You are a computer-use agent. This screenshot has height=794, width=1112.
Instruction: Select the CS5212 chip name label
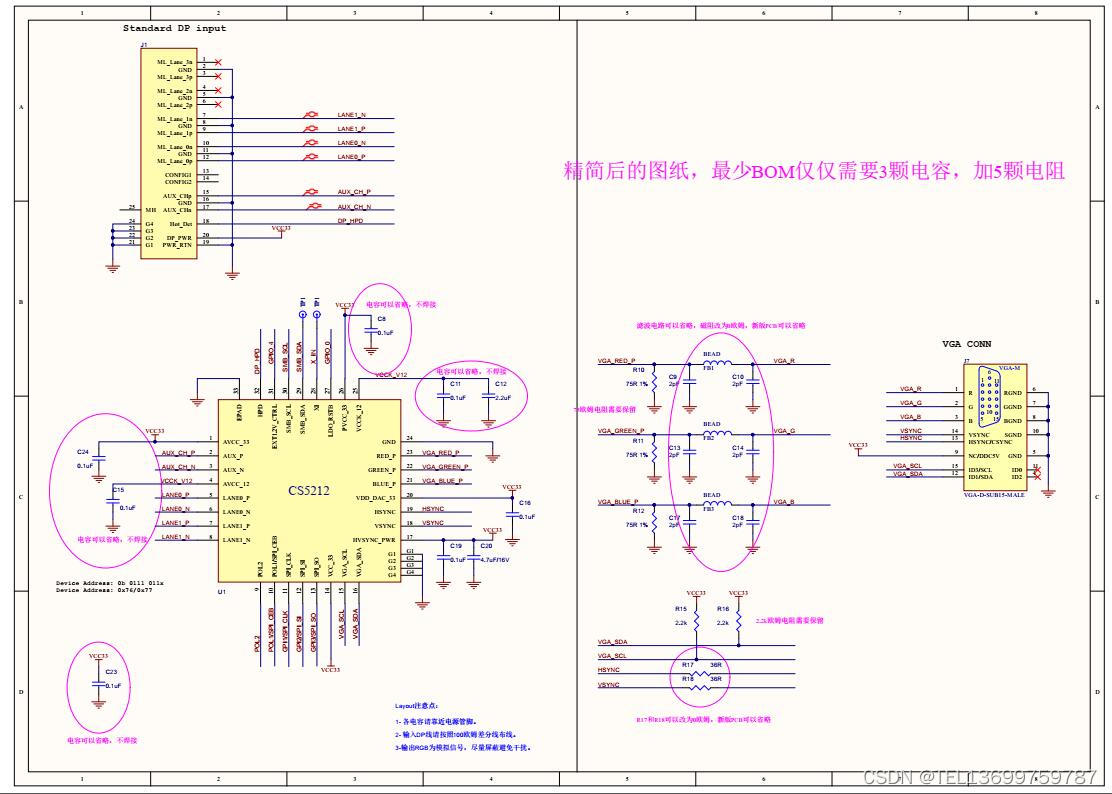coord(308,491)
